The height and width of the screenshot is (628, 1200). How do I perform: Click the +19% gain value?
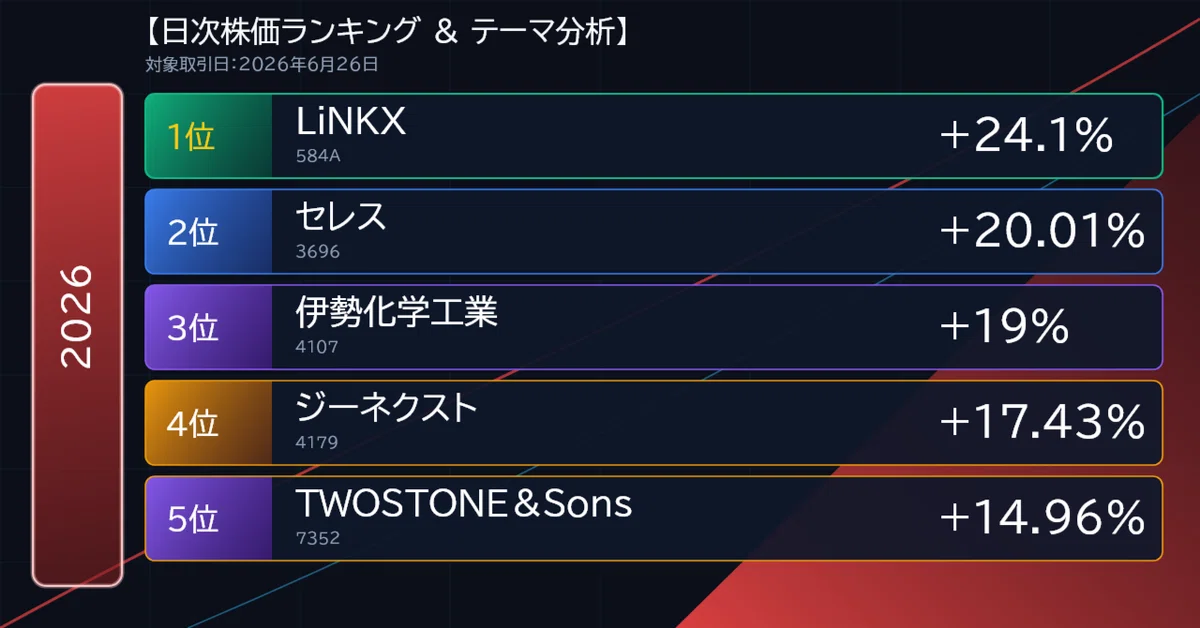pos(1005,327)
